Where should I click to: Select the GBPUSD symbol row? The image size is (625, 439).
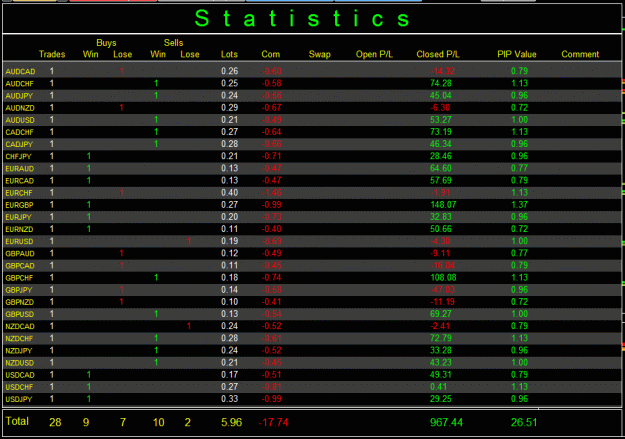(312, 315)
